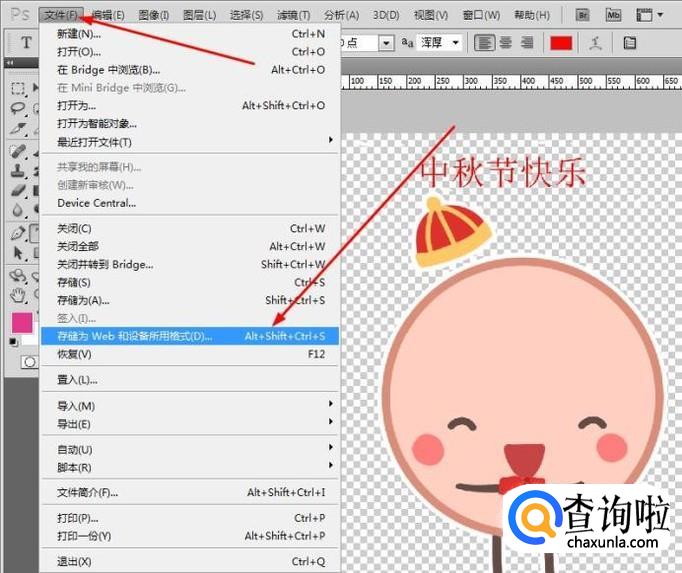Expand 脚本(R) submenu
Screen dimensions: 682x573
pos(190,468)
